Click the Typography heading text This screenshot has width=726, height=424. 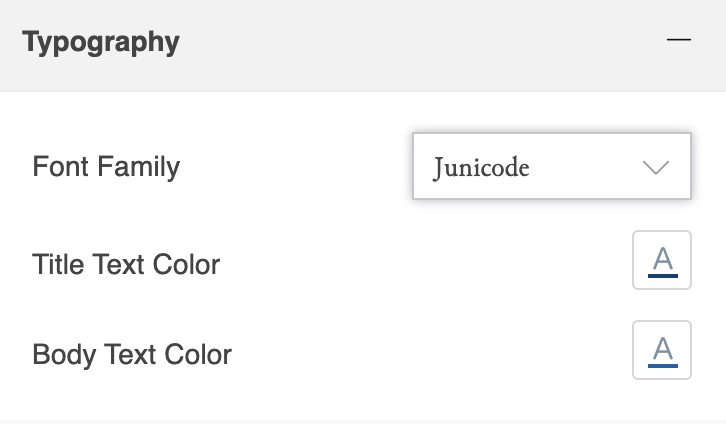point(101,43)
